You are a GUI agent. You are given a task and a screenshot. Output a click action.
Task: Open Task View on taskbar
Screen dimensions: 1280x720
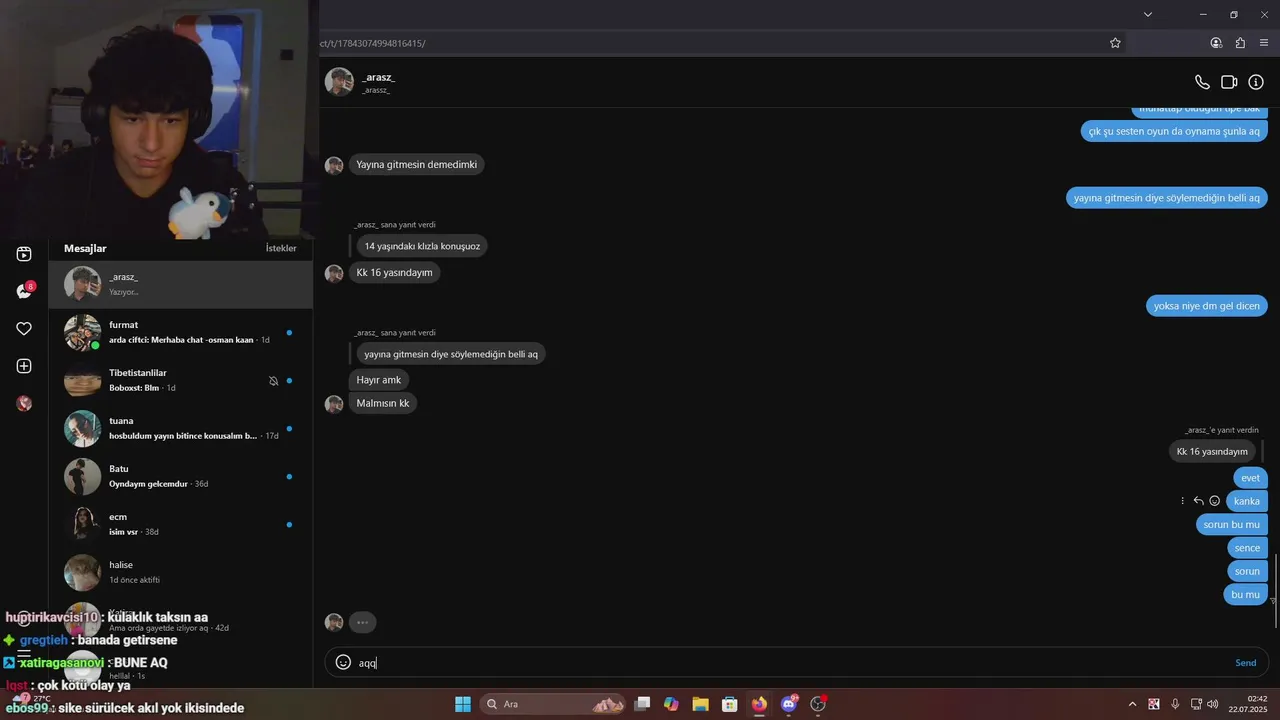coord(643,704)
